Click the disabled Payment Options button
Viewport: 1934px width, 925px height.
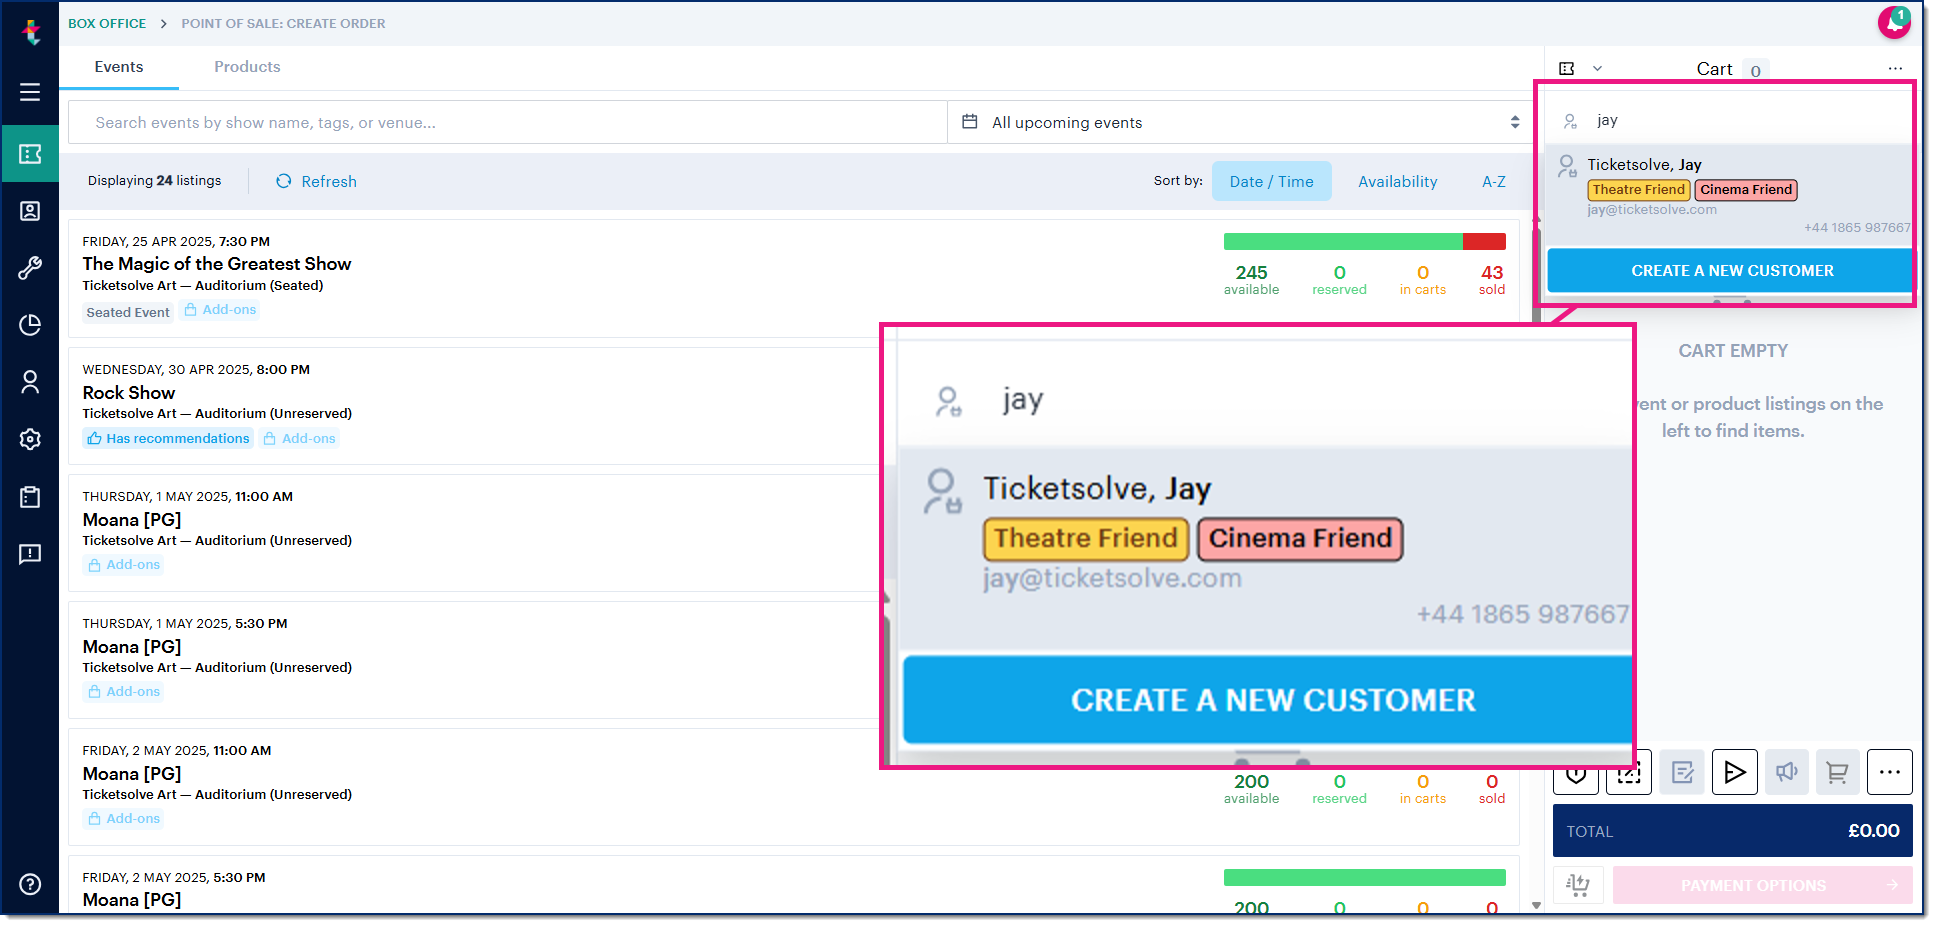[x=1763, y=885]
